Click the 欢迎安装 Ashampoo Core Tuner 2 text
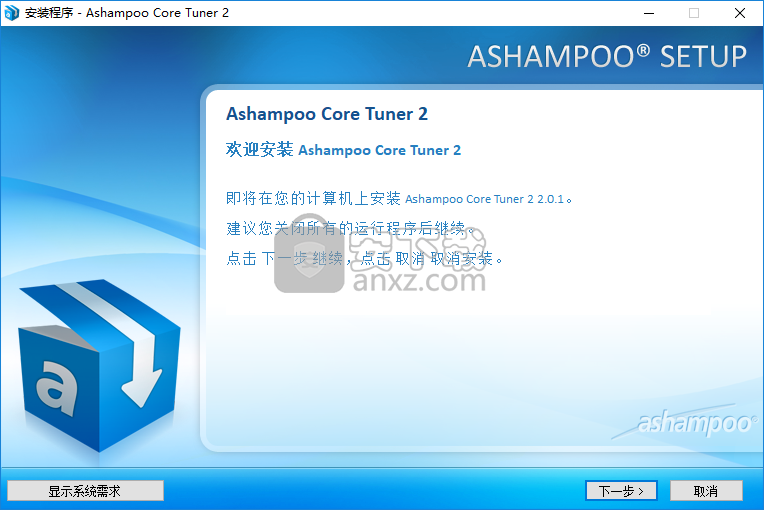 click(343, 150)
